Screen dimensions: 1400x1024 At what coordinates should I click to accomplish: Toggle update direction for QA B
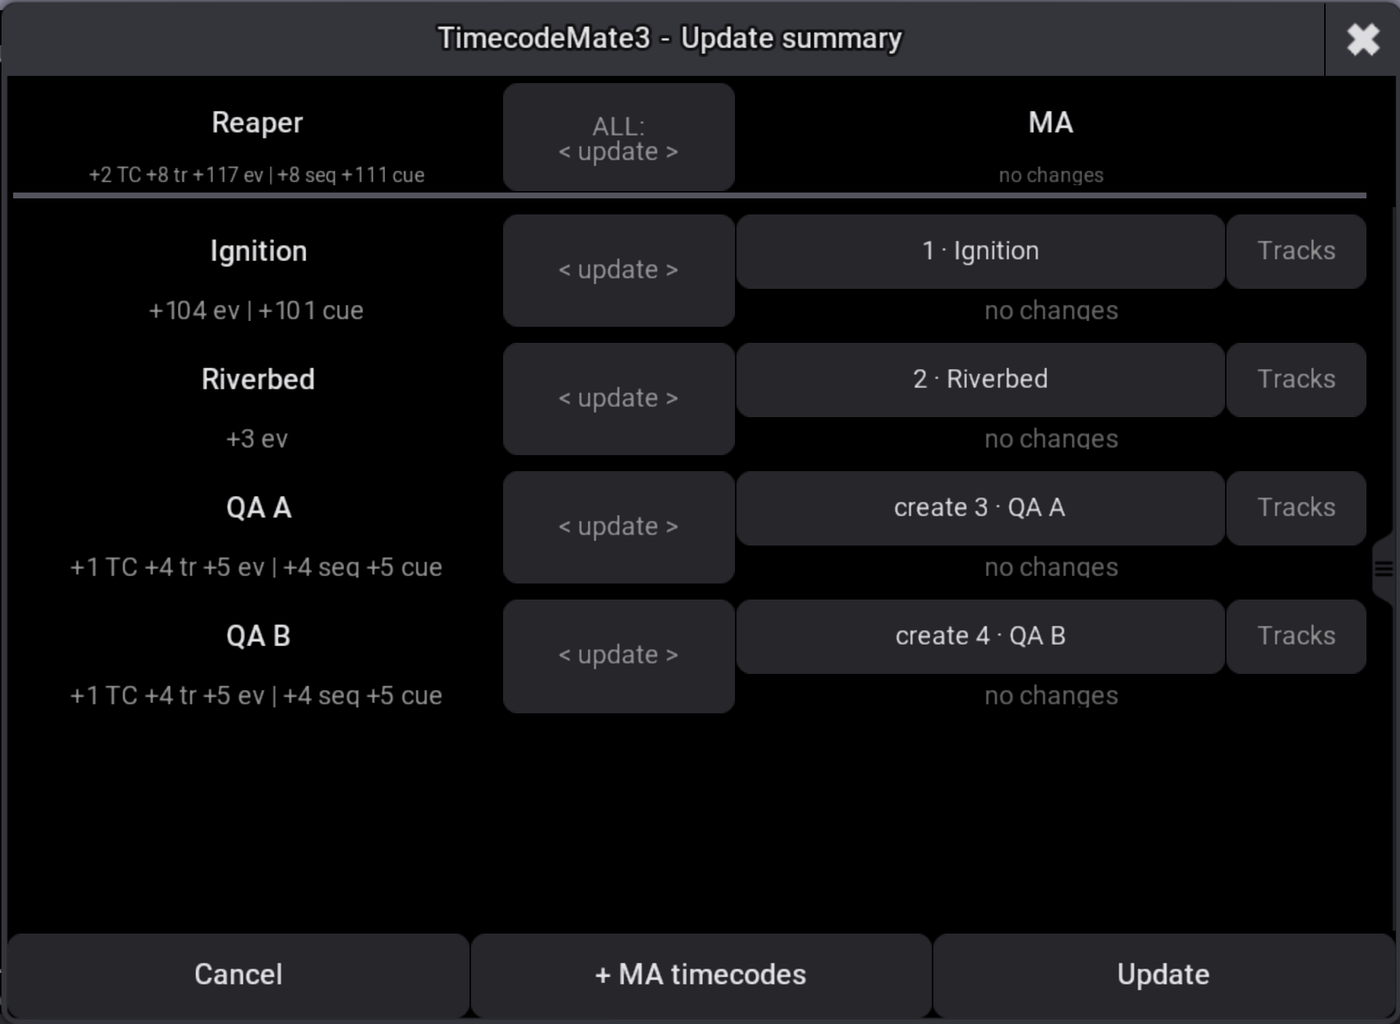point(619,656)
